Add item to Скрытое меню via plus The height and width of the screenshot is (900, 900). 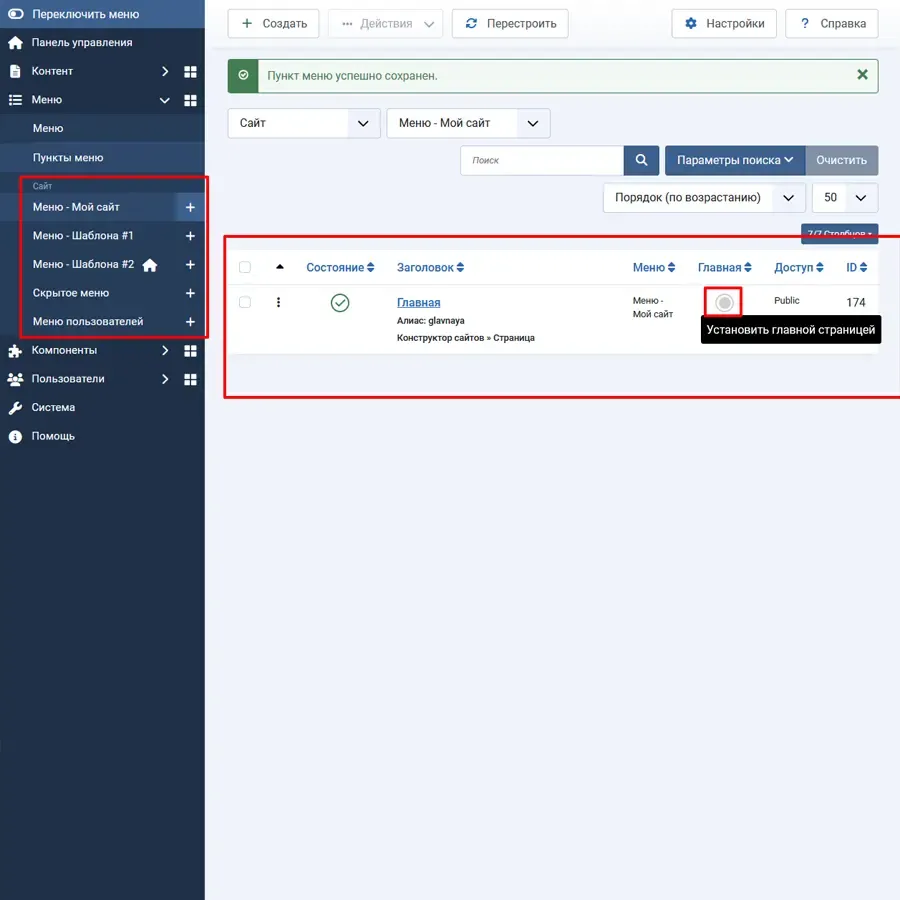click(190, 293)
